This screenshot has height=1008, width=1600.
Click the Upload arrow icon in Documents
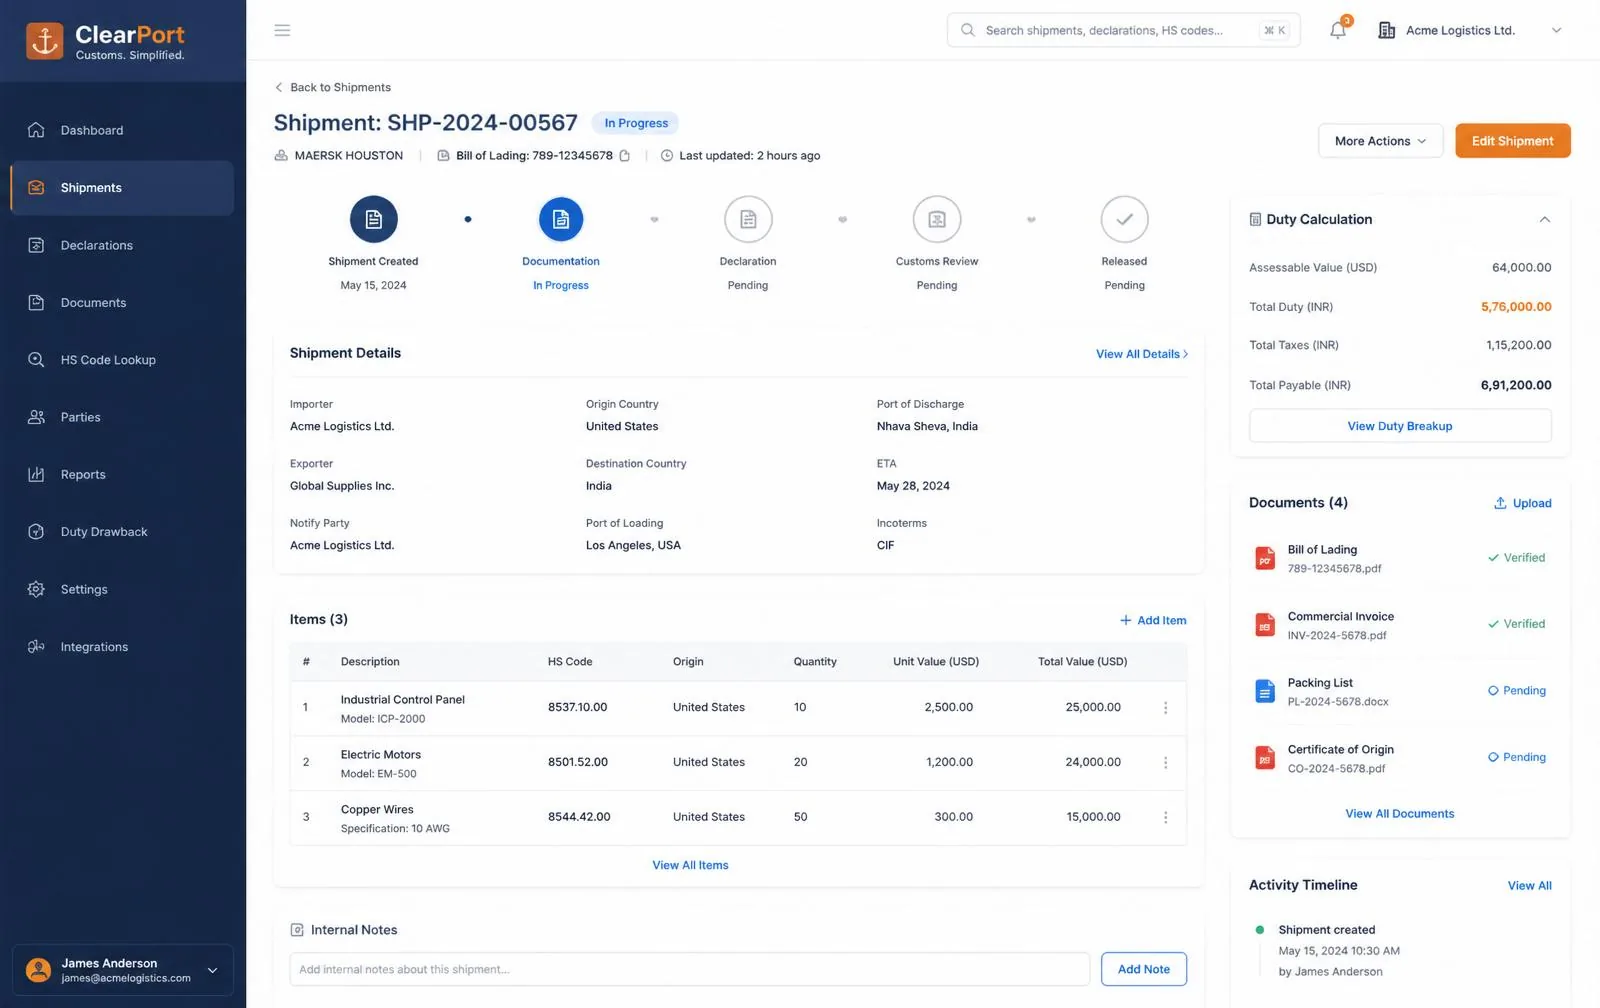tap(1500, 503)
